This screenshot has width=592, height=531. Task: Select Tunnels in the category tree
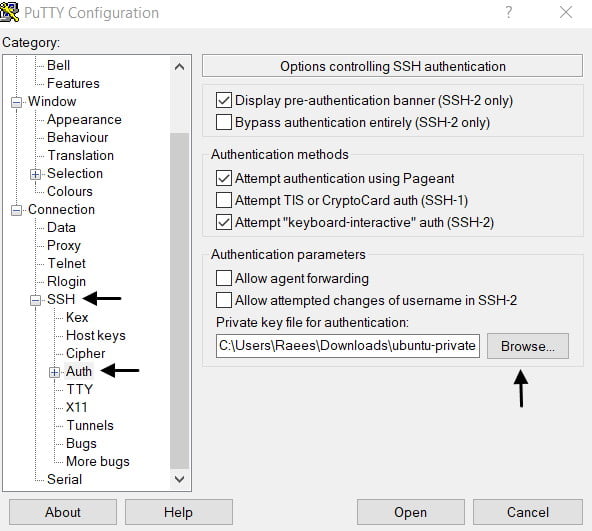90,425
